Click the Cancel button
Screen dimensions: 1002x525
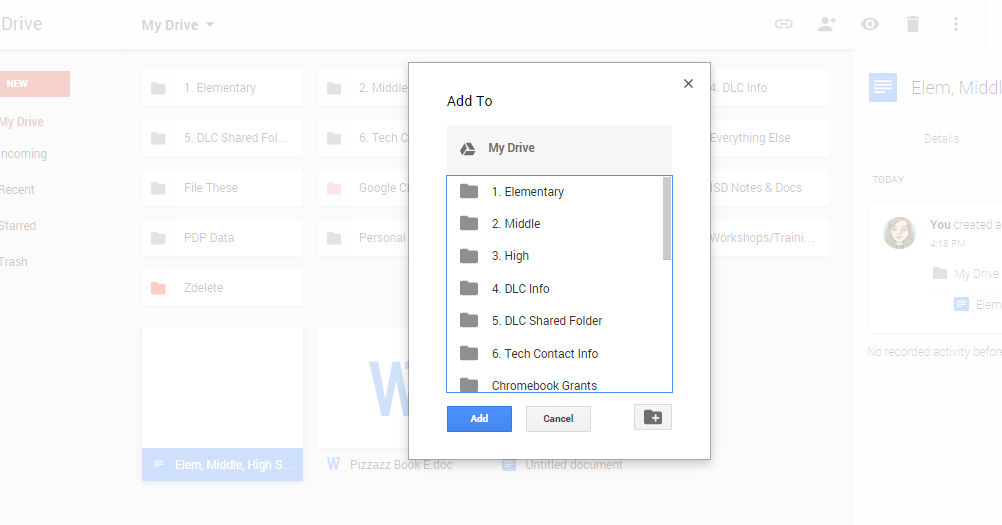(558, 418)
